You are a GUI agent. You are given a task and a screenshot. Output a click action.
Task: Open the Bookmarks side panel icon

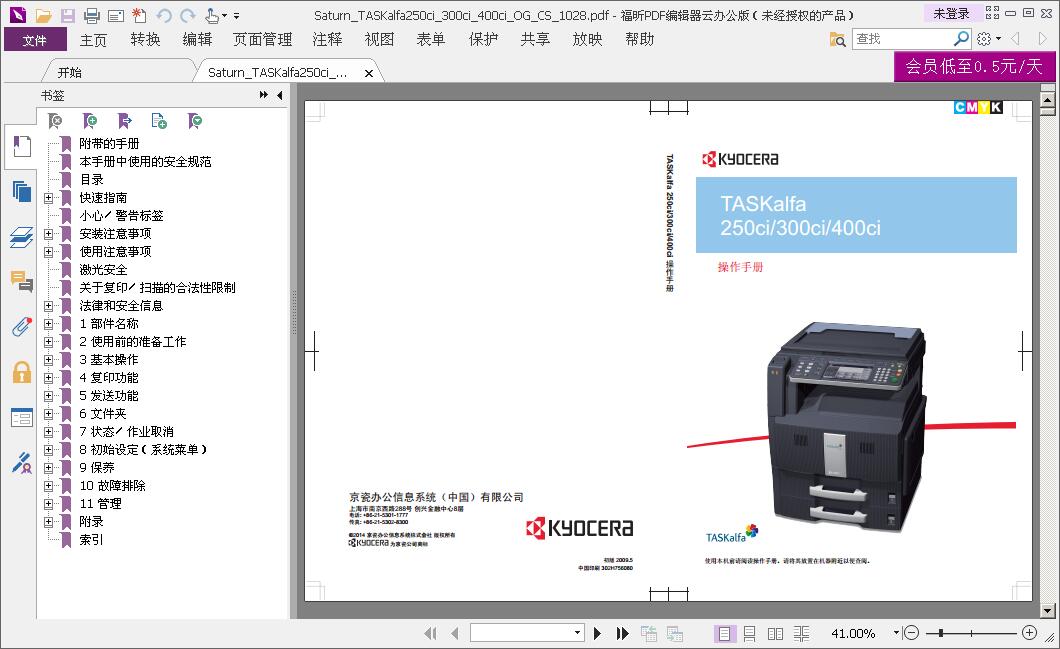[x=22, y=146]
